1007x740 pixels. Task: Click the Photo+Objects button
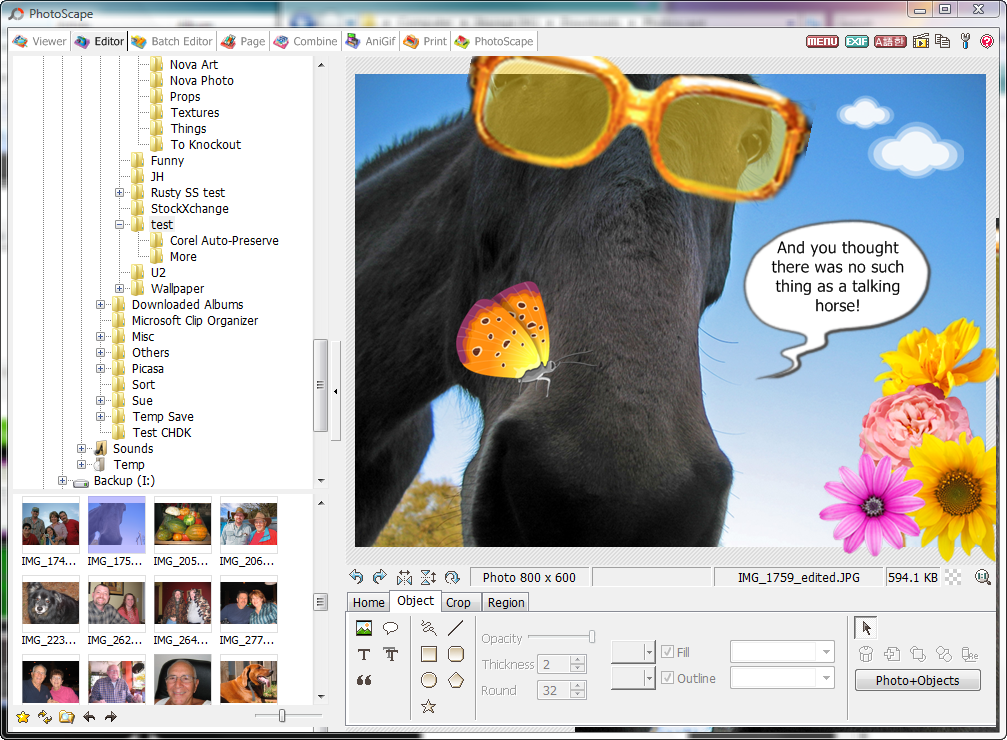[918, 680]
